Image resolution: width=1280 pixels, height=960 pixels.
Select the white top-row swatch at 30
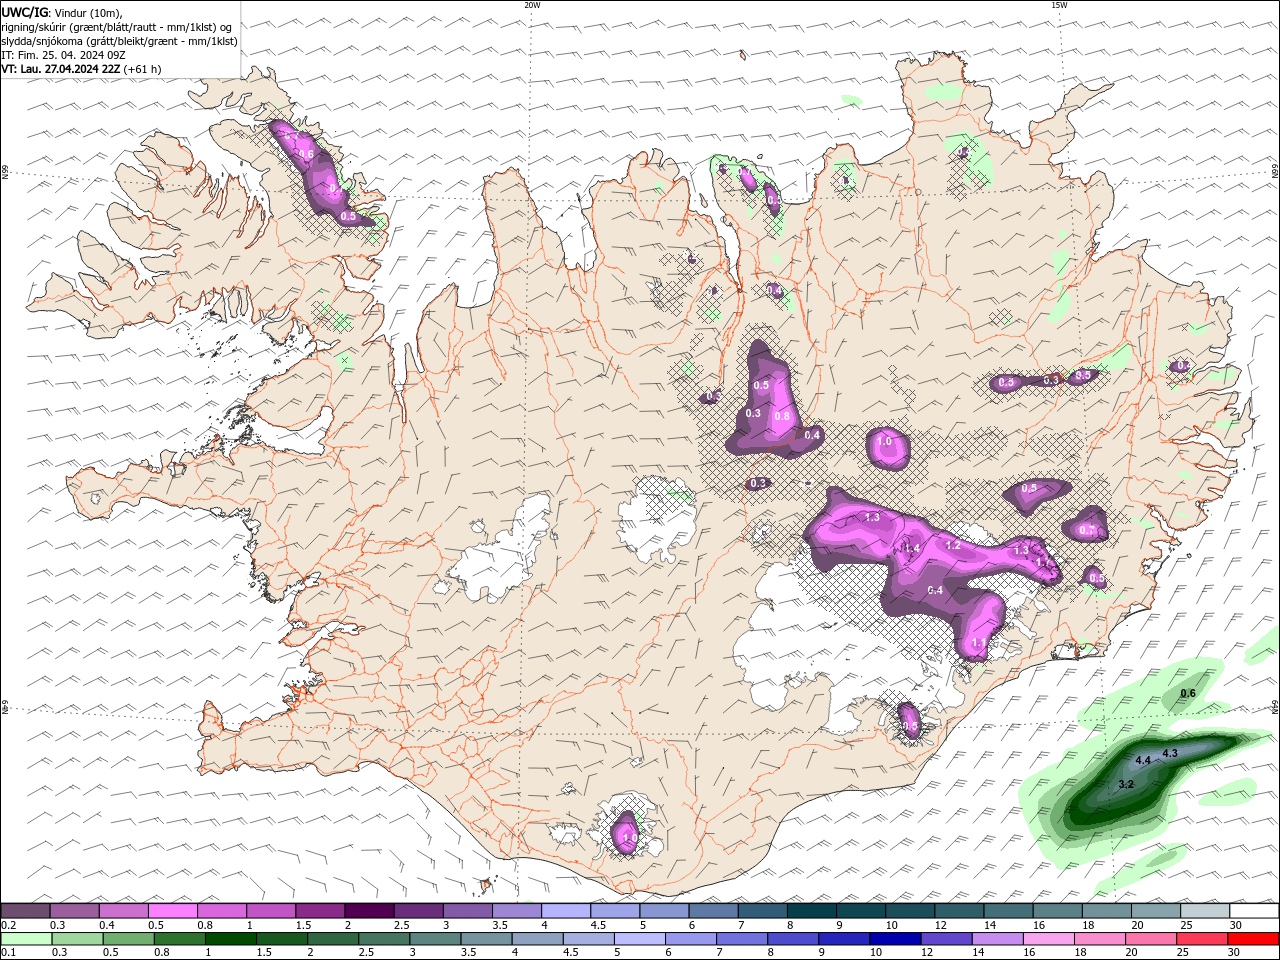(x=1254, y=911)
